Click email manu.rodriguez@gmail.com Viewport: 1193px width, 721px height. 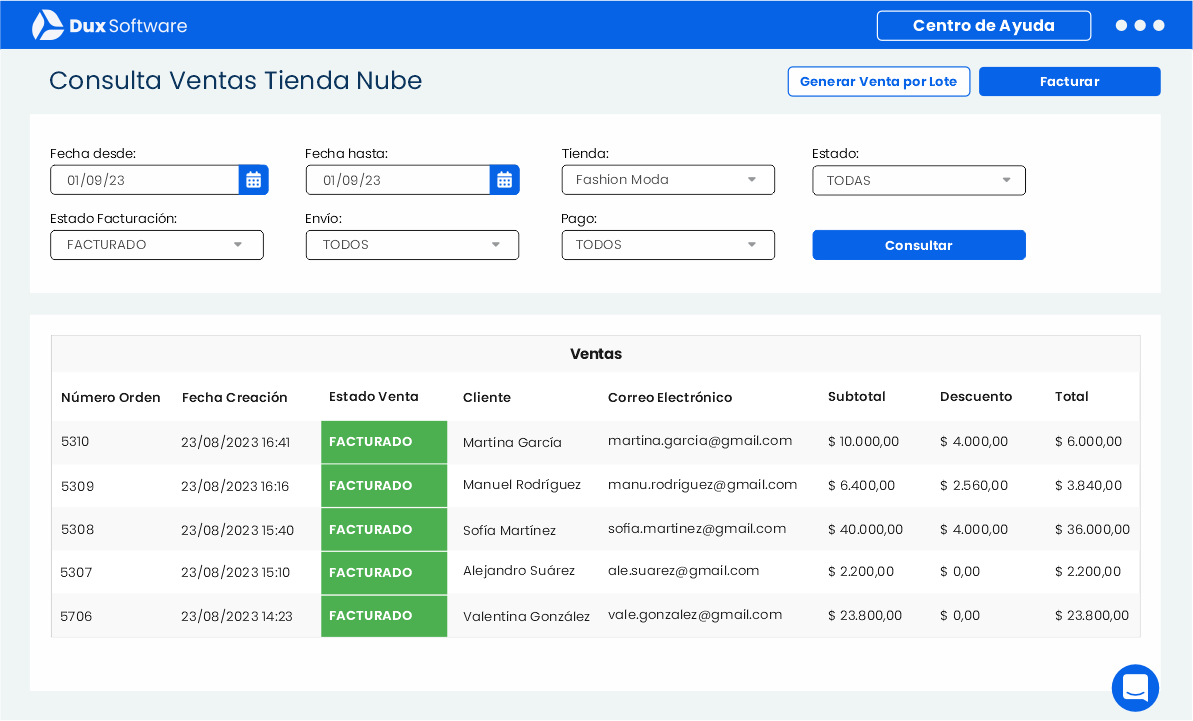(702, 484)
